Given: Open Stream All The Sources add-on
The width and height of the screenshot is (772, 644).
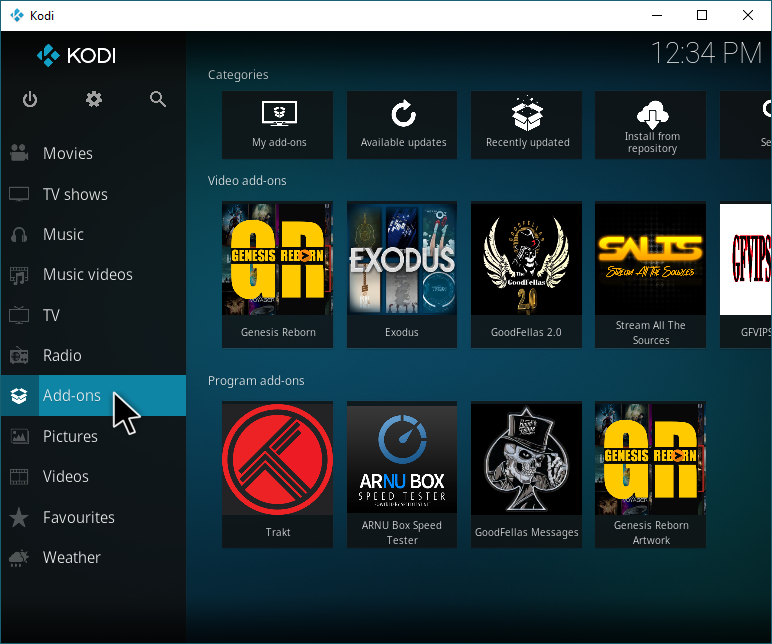Looking at the screenshot, I should (x=650, y=274).
